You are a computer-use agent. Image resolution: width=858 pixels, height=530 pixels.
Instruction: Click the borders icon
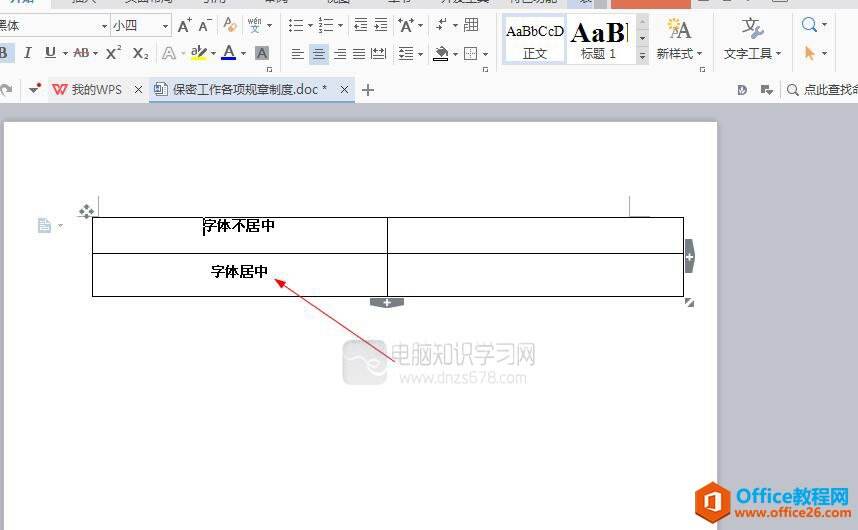(470, 54)
